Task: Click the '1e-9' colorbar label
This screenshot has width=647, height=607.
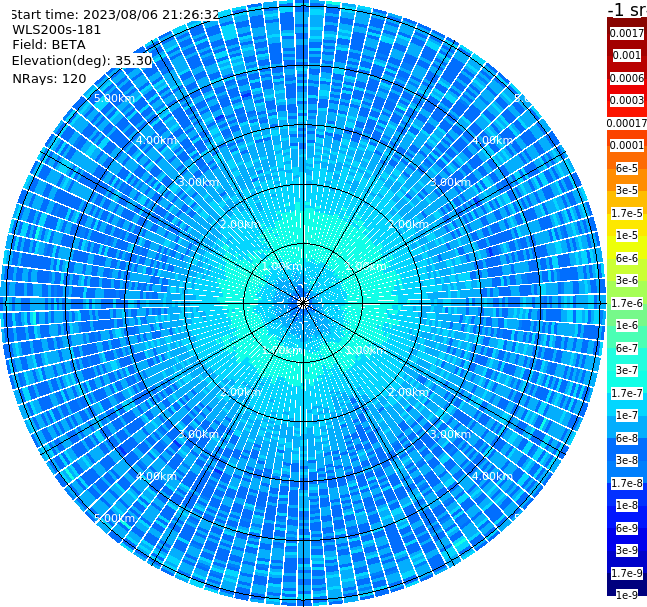Action: 627,595
